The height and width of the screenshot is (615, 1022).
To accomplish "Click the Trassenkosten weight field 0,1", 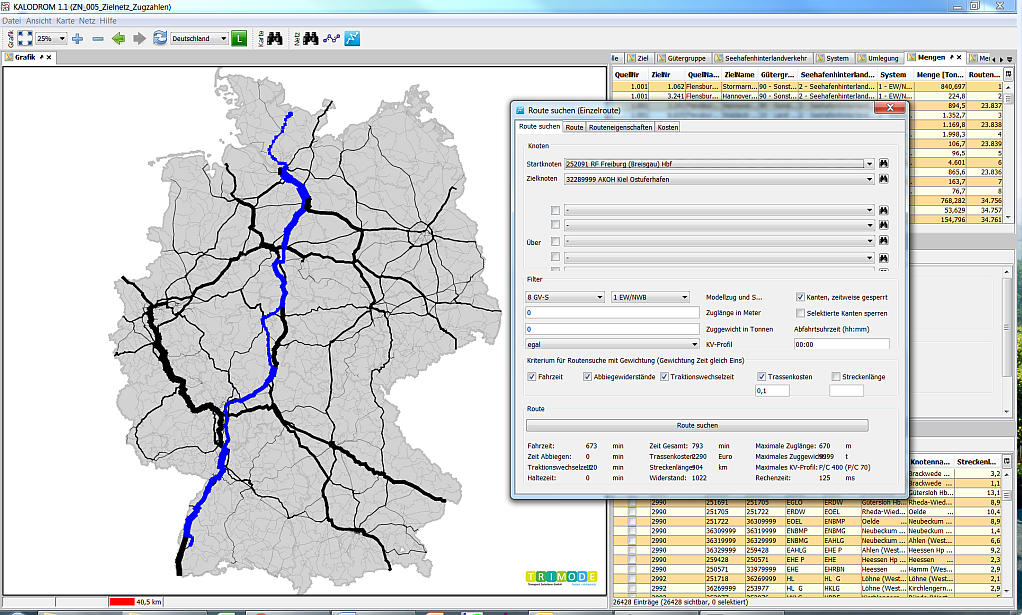I will pyautogui.click(x=772, y=391).
